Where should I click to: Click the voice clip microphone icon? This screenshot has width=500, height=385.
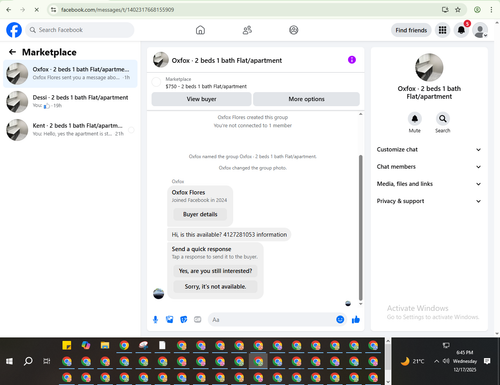tap(155, 320)
